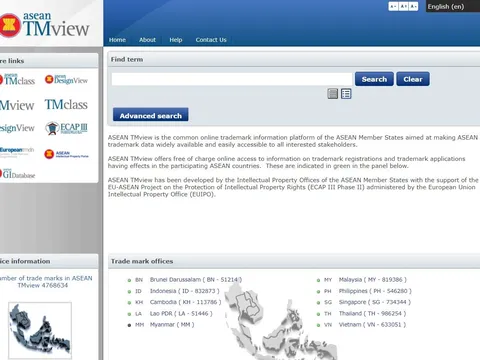
Task: Open the large DesignView link logo
Action: tap(17, 128)
